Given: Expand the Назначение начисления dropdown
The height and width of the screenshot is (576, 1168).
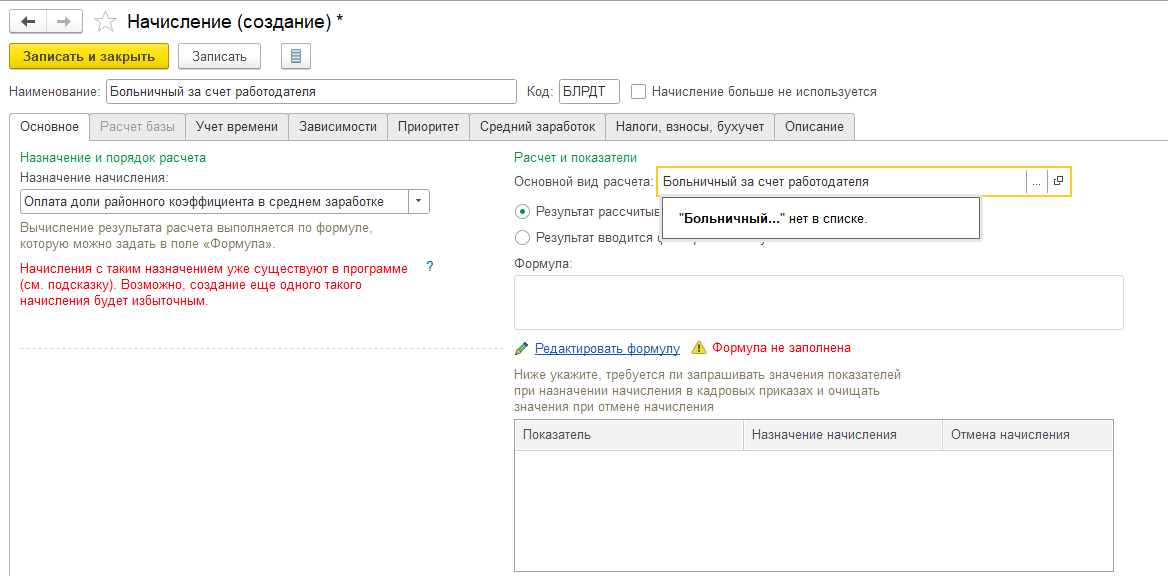Looking at the screenshot, I should click(x=420, y=201).
